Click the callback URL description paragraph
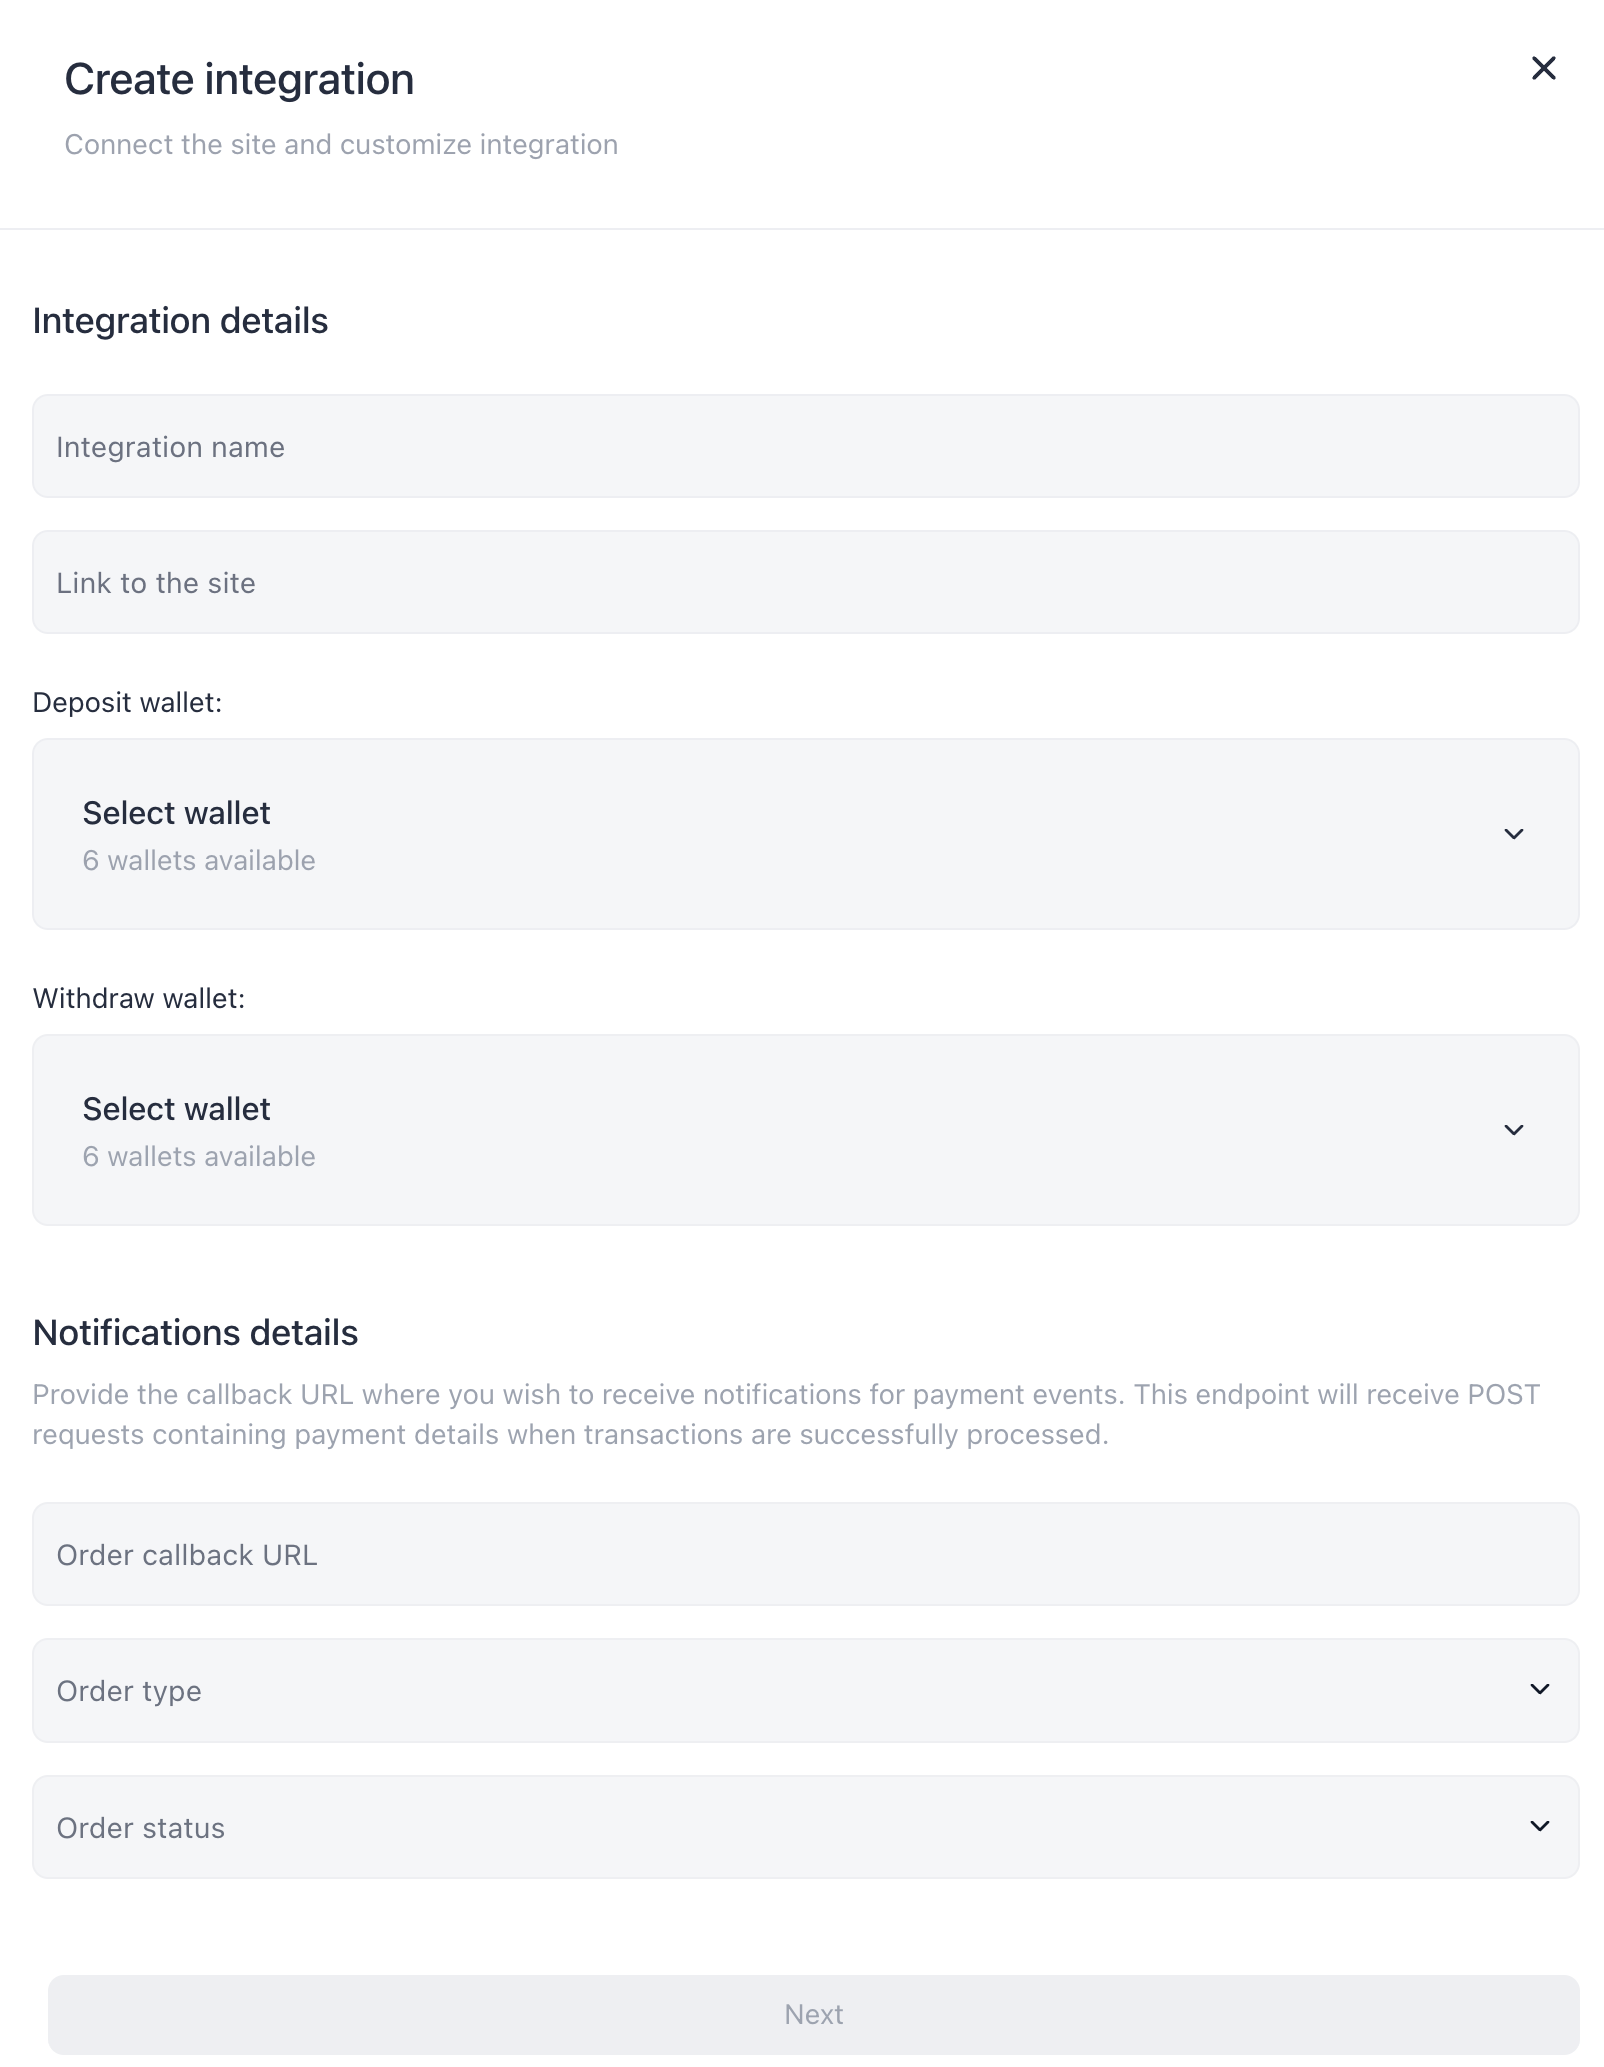 786,1414
